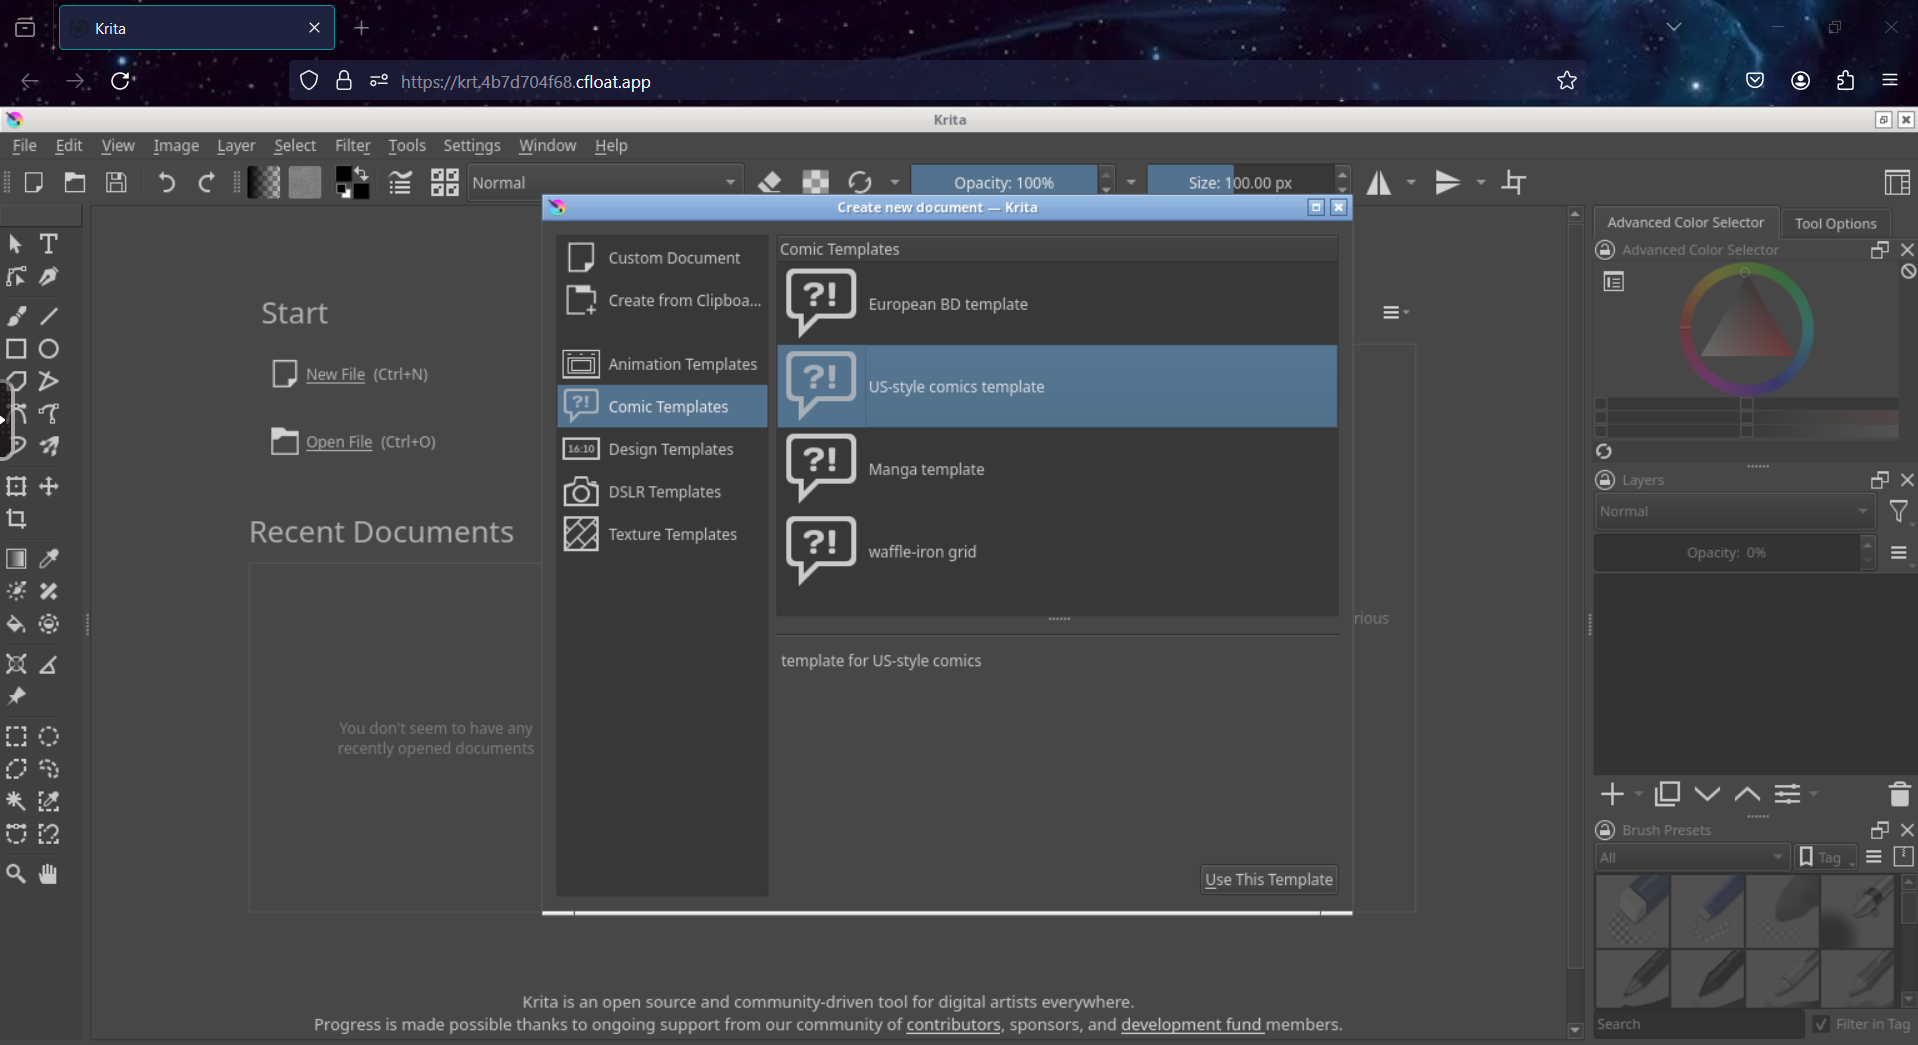This screenshot has width=1918, height=1045.
Task: Expand the reload preset arrow dropdown
Action: pos(895,183)
